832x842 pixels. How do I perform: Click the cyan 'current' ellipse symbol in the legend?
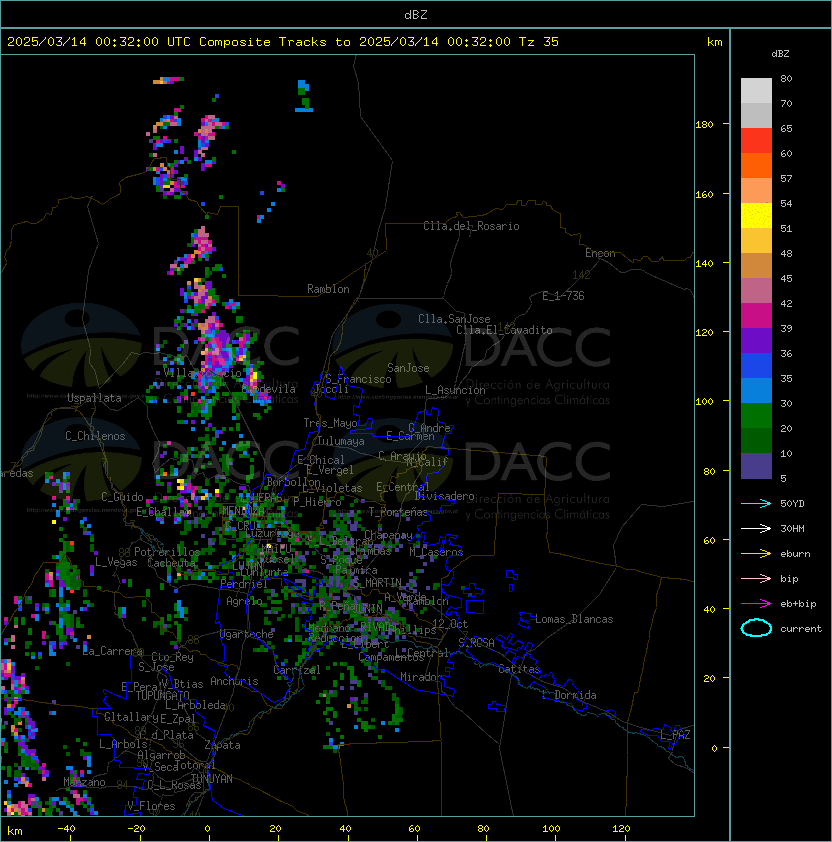click(x=756, y=628)
